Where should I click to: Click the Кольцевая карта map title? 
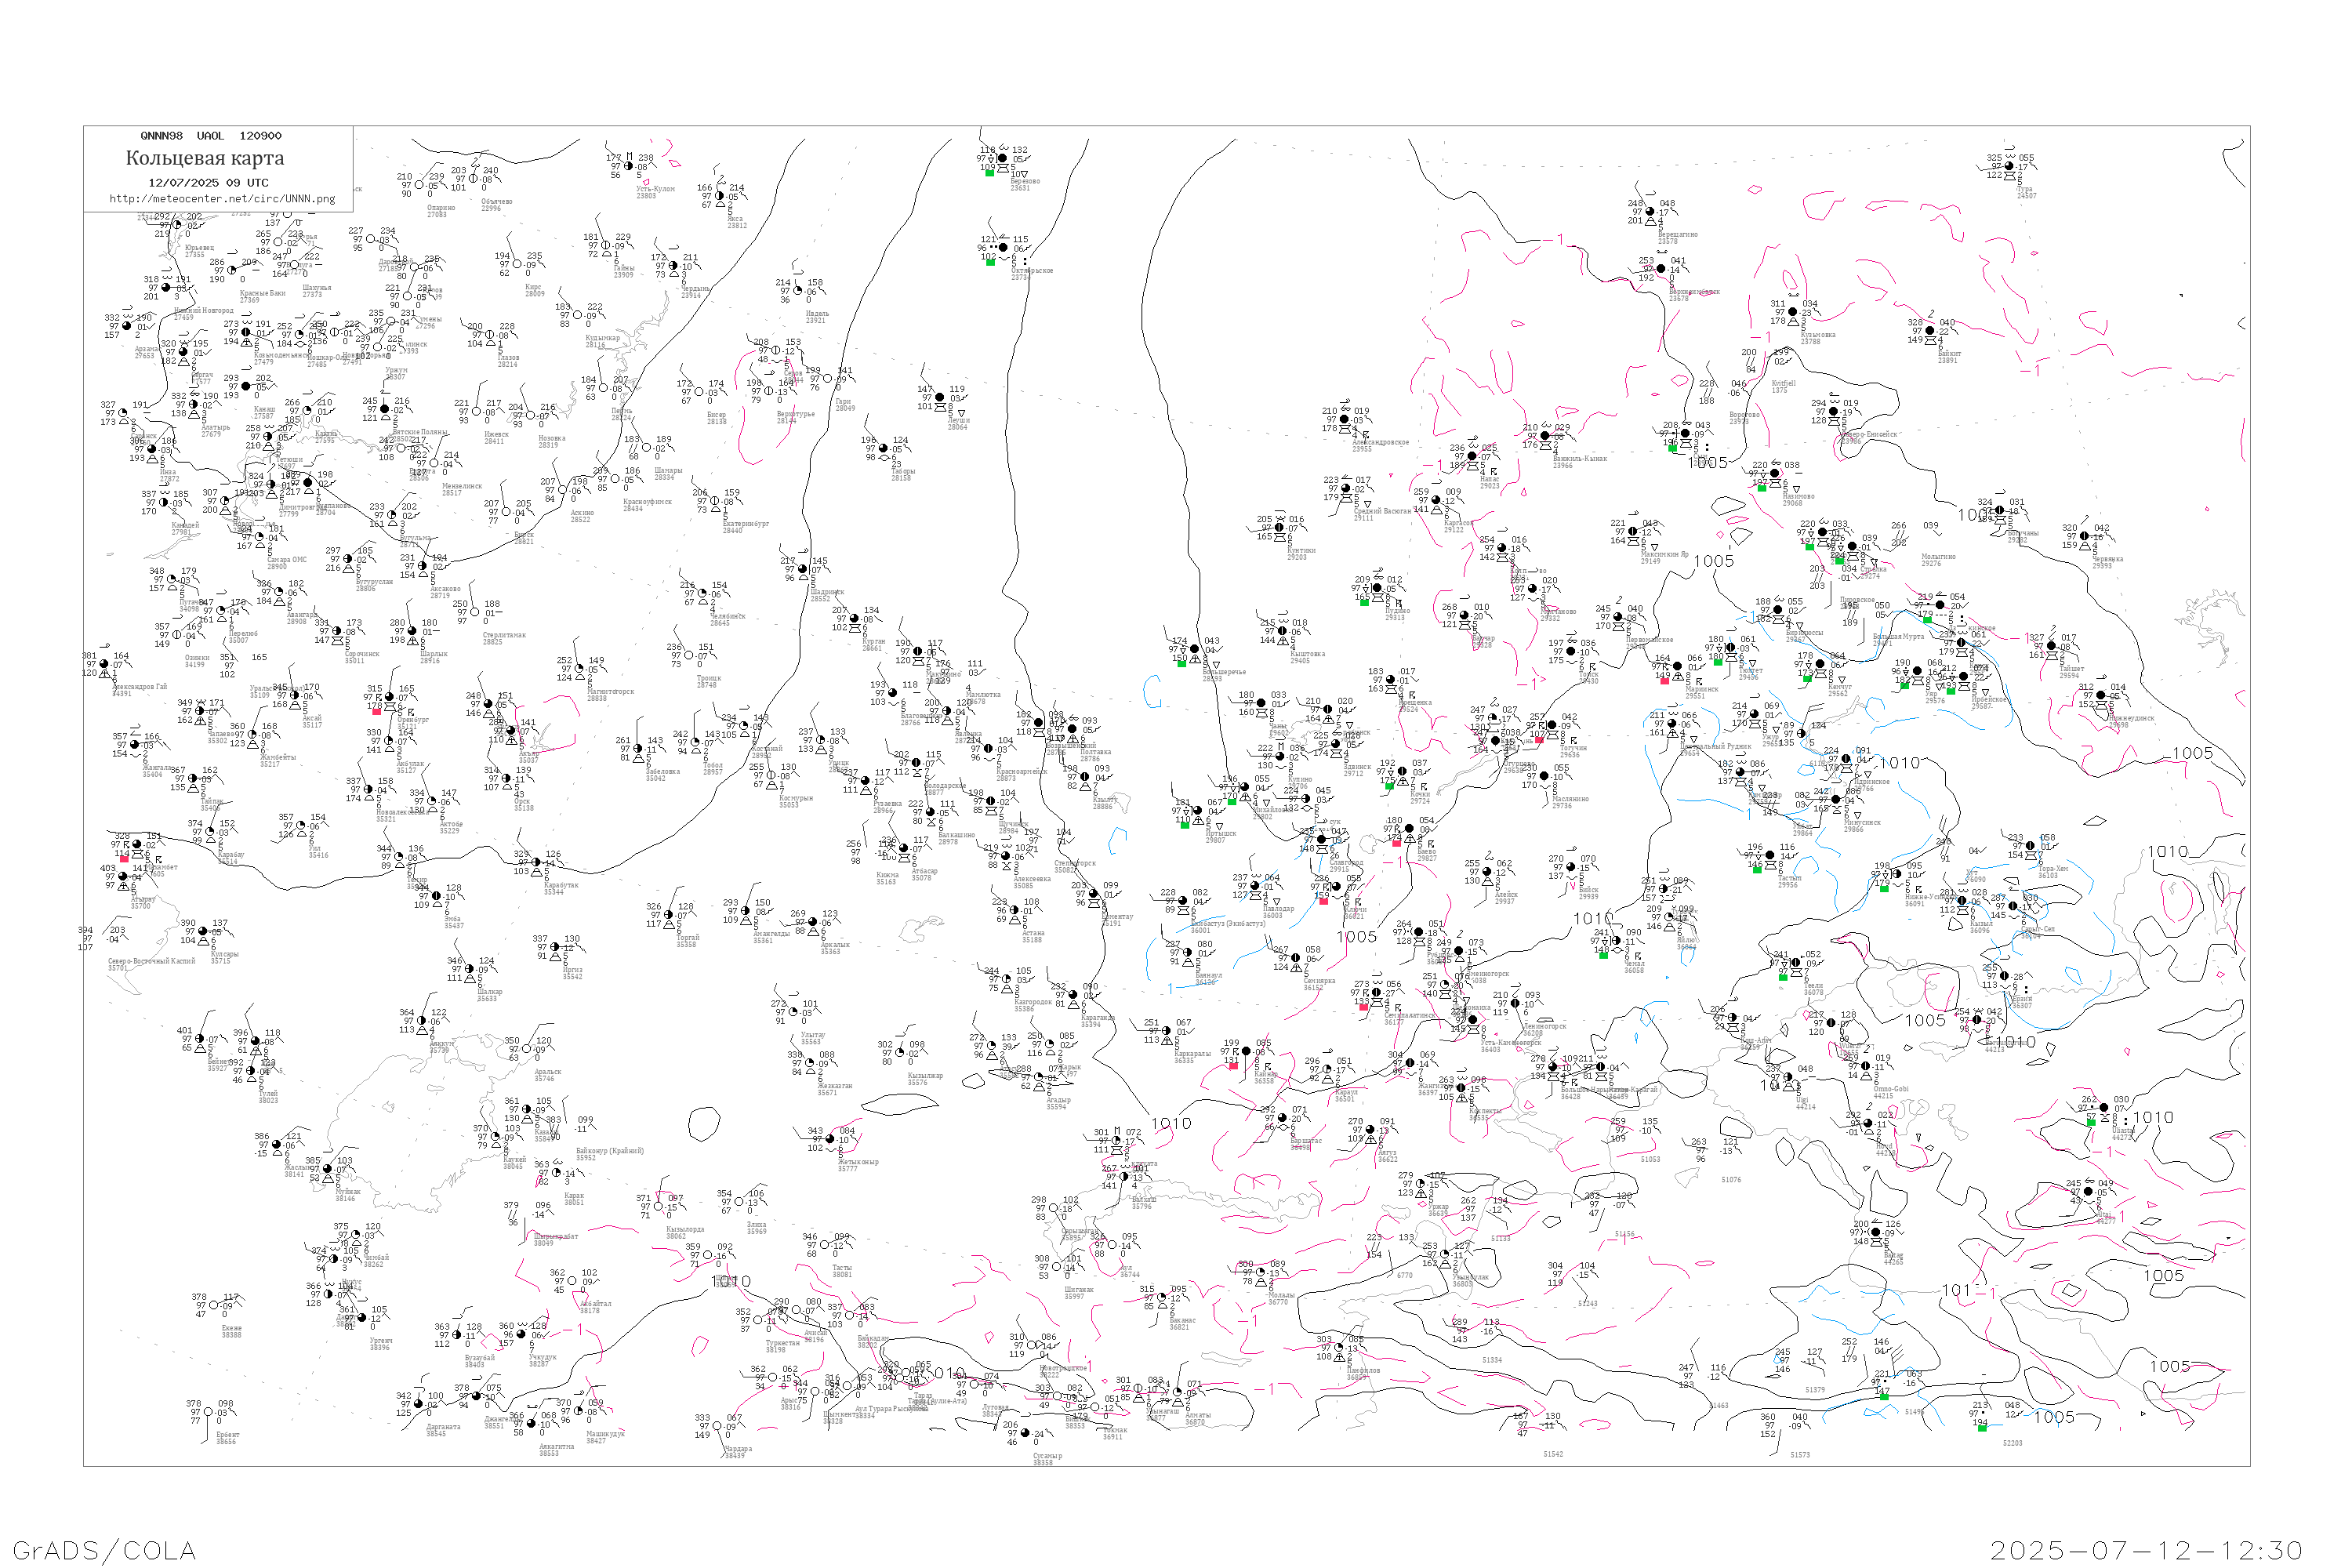point(205,158)
